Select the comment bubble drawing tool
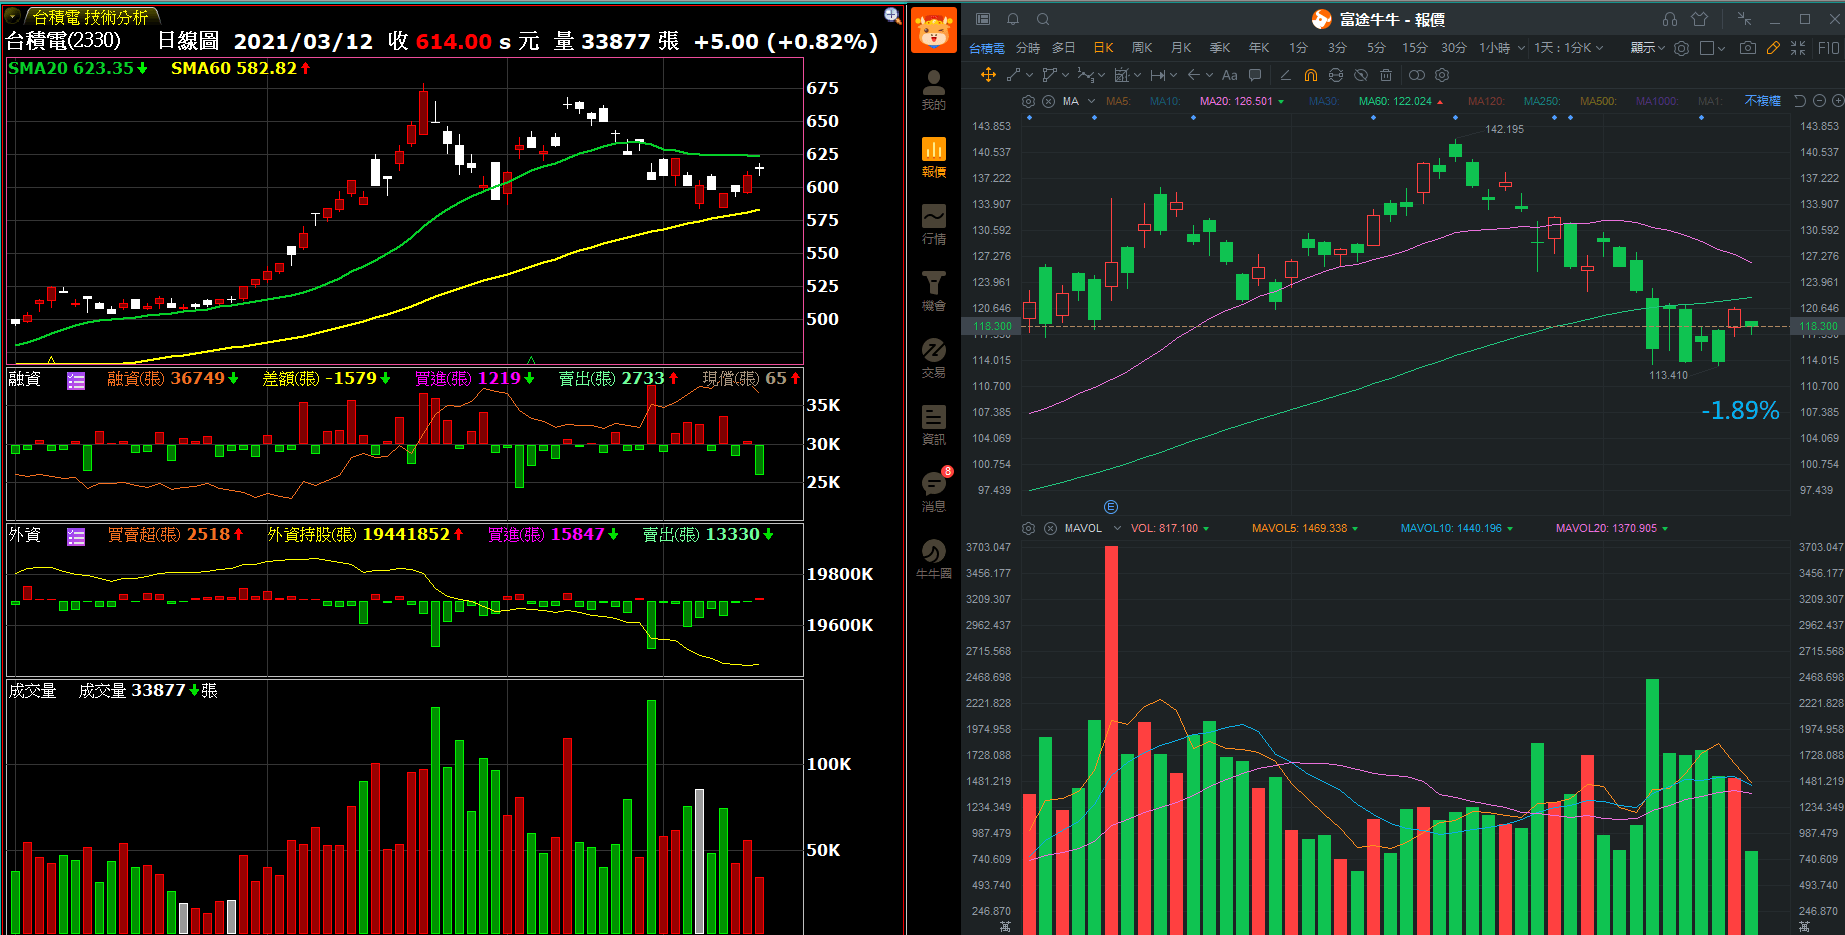The width and height of the screenshot is (1845, 935). (x=1255, y=75)
